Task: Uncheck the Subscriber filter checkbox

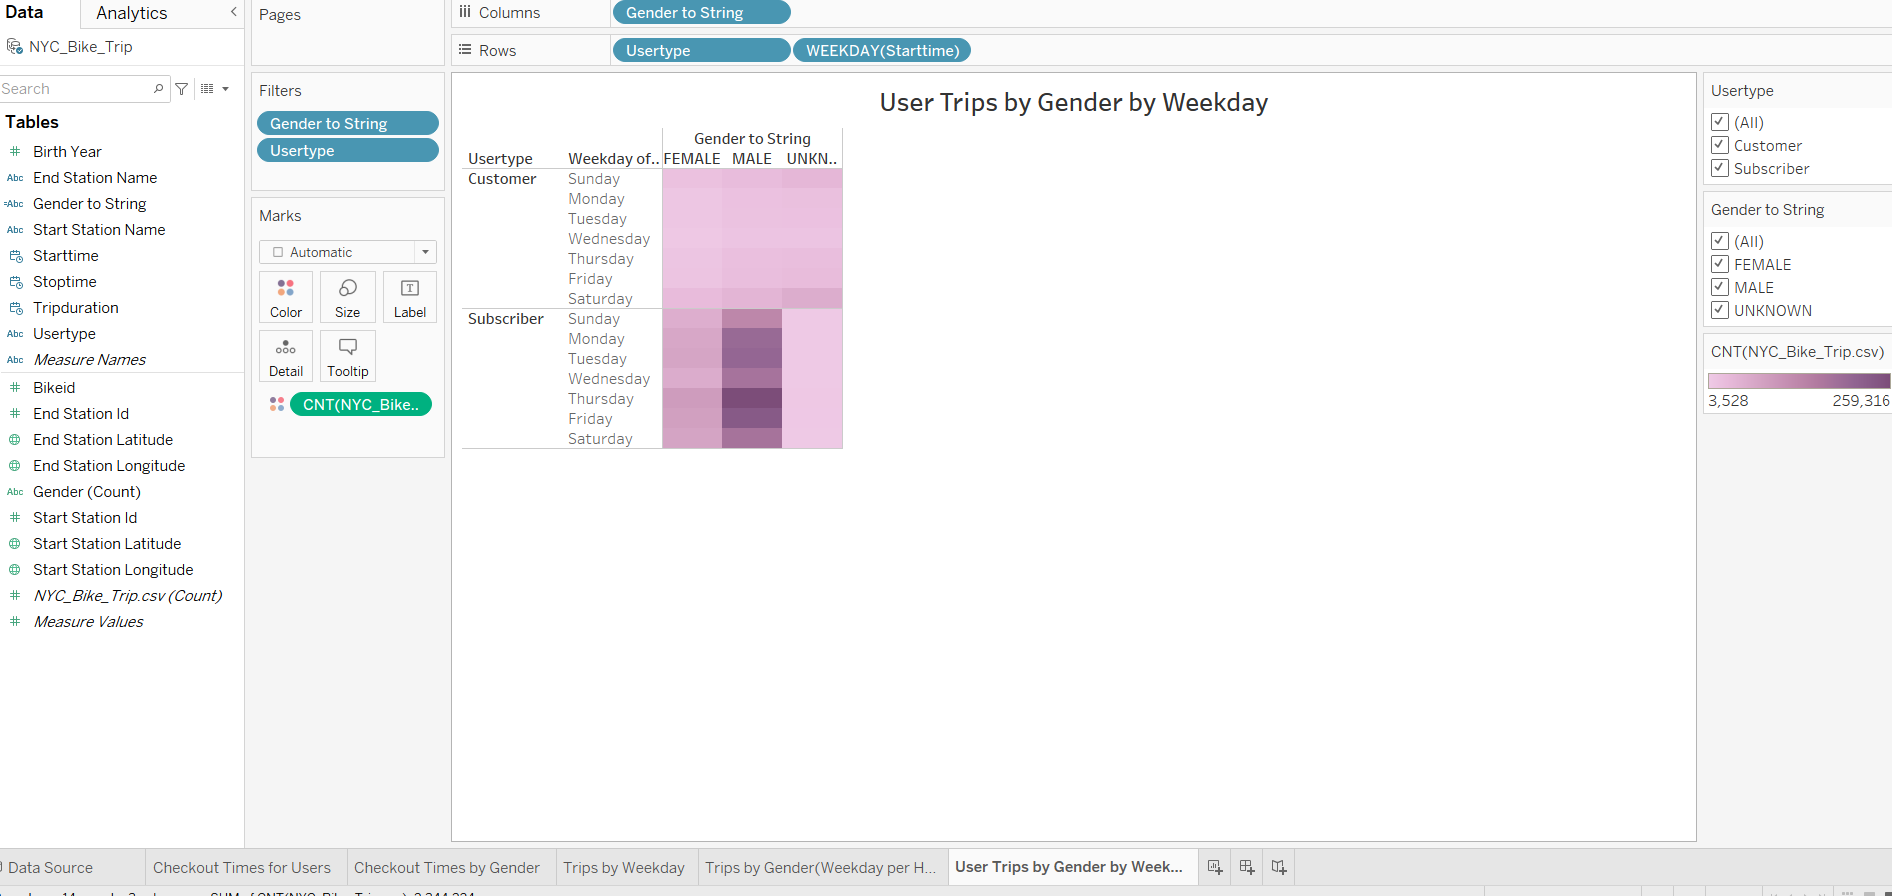Action: click(1720, 168)
